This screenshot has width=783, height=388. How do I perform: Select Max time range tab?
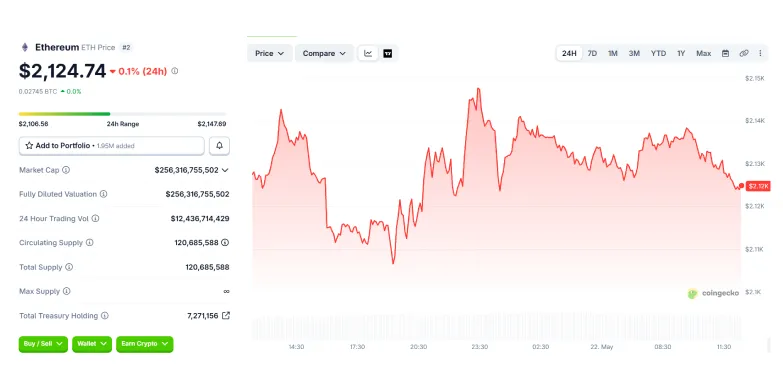coord(704,53)
